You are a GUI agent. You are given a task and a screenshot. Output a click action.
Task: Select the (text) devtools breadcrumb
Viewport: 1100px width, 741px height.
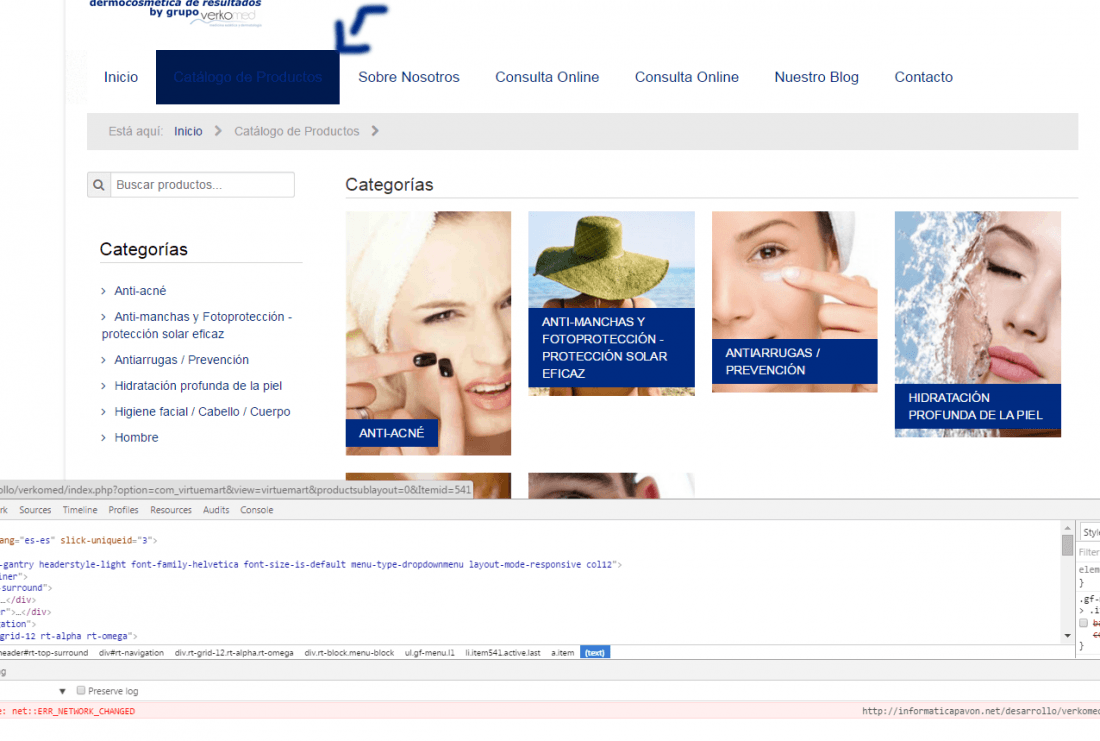tap(595, 653)
